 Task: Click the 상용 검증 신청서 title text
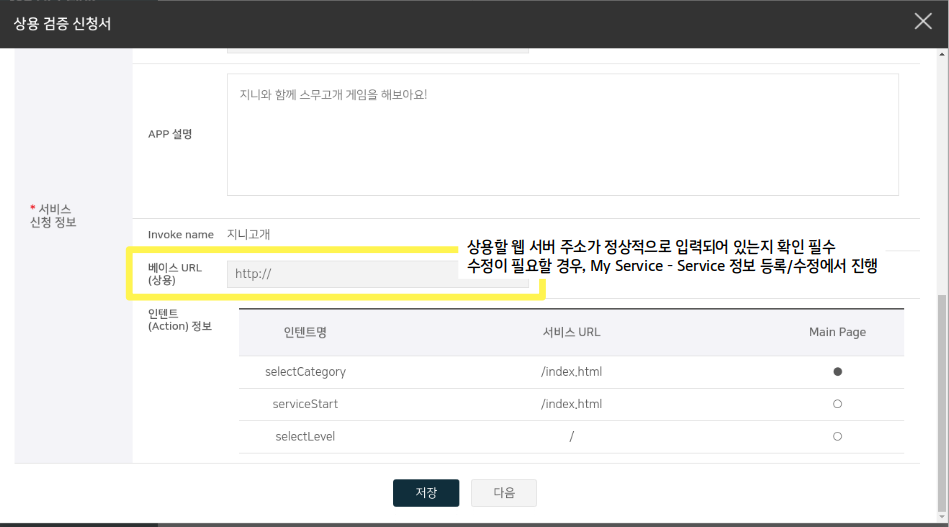62,24
